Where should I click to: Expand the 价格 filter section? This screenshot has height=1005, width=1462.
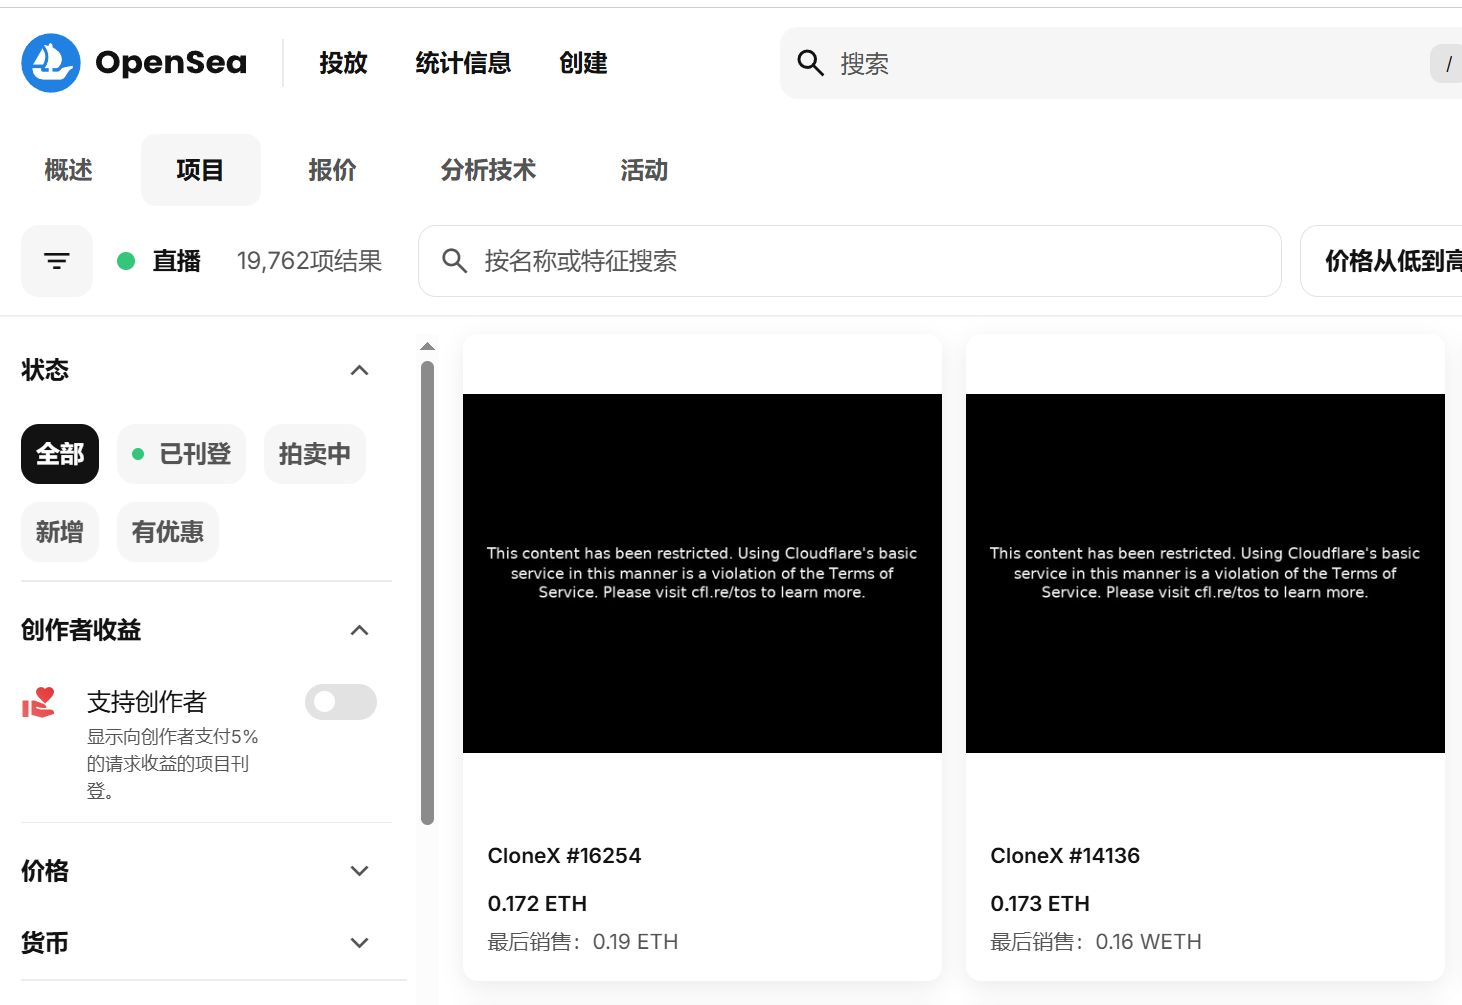click(x=360, y=871)
